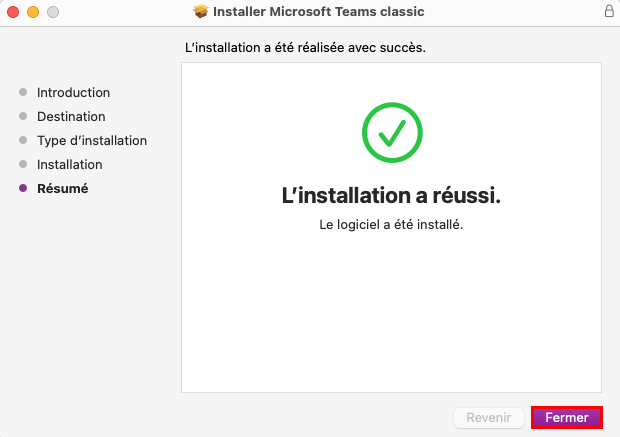Click the Revenir button
The height and width of the screenshot is (437, 620).
489,417
